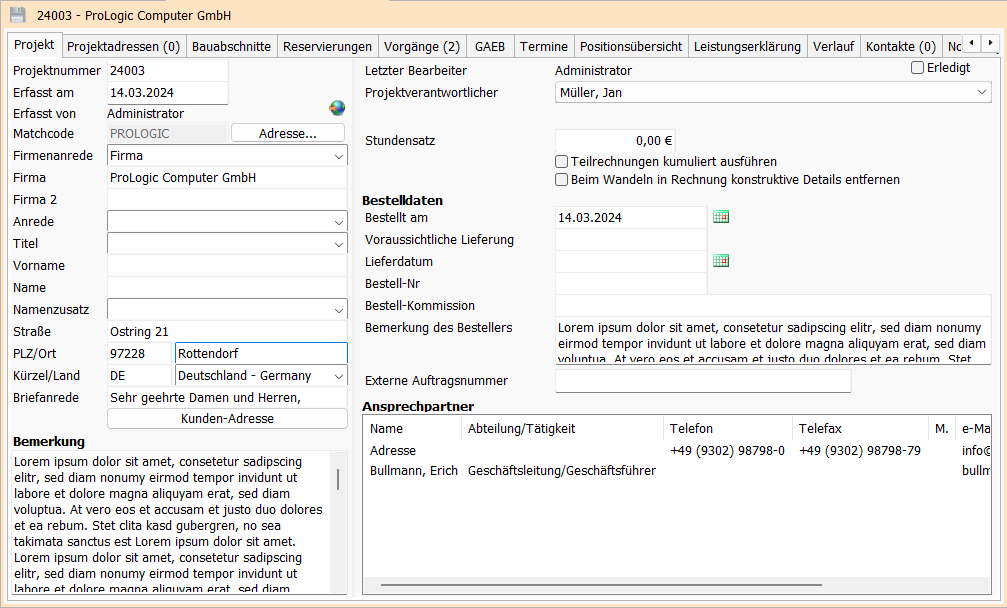Click the globe icon beside Erfasst von

click(x=337, y=108)
